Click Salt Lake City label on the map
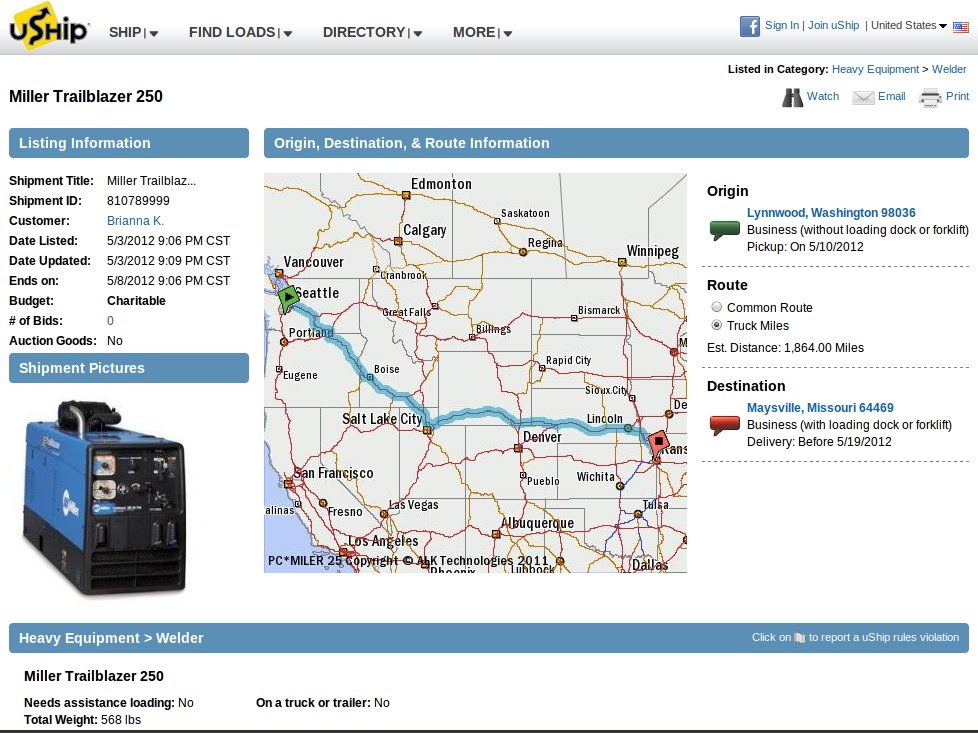 tap(382, 419)
